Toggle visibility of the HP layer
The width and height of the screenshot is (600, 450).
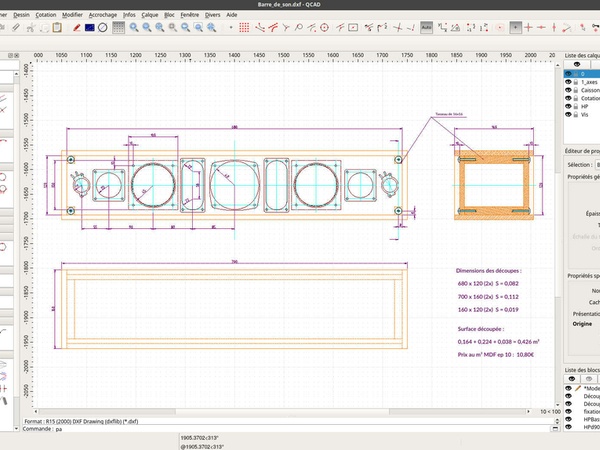click(568, 106)
